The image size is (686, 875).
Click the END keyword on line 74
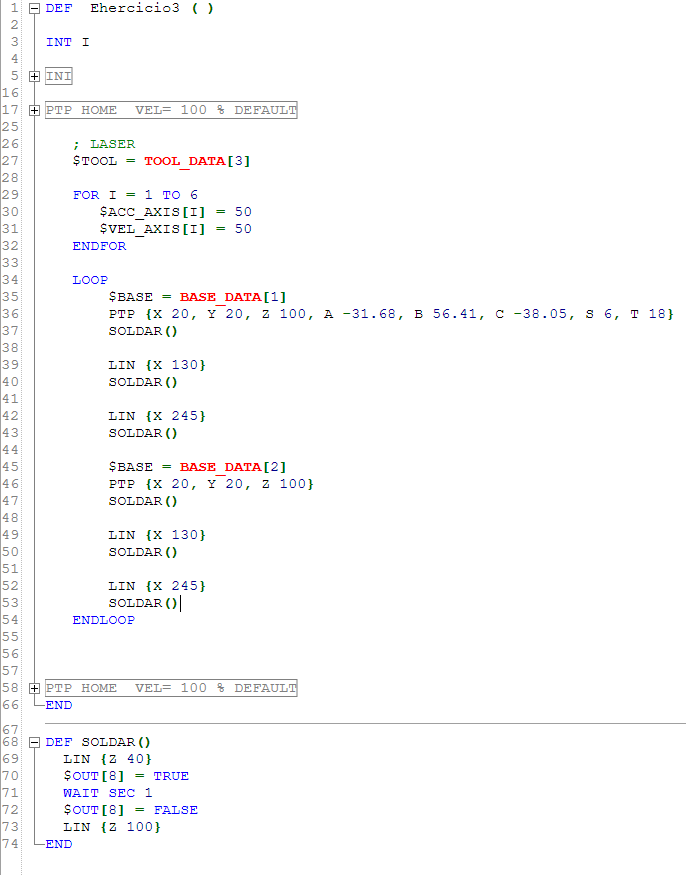(x=59, y=844)
